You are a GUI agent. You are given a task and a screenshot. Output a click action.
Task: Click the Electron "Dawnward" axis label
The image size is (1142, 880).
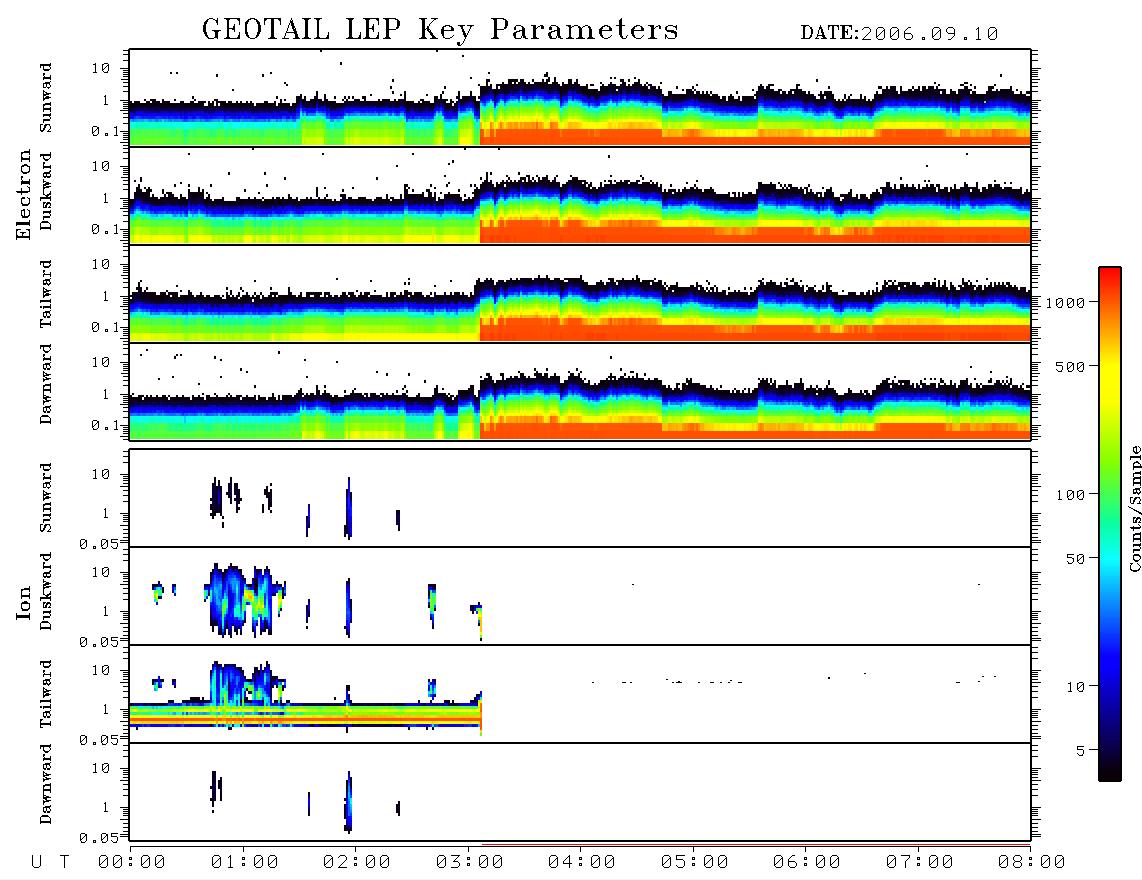(x=46, y=384)
